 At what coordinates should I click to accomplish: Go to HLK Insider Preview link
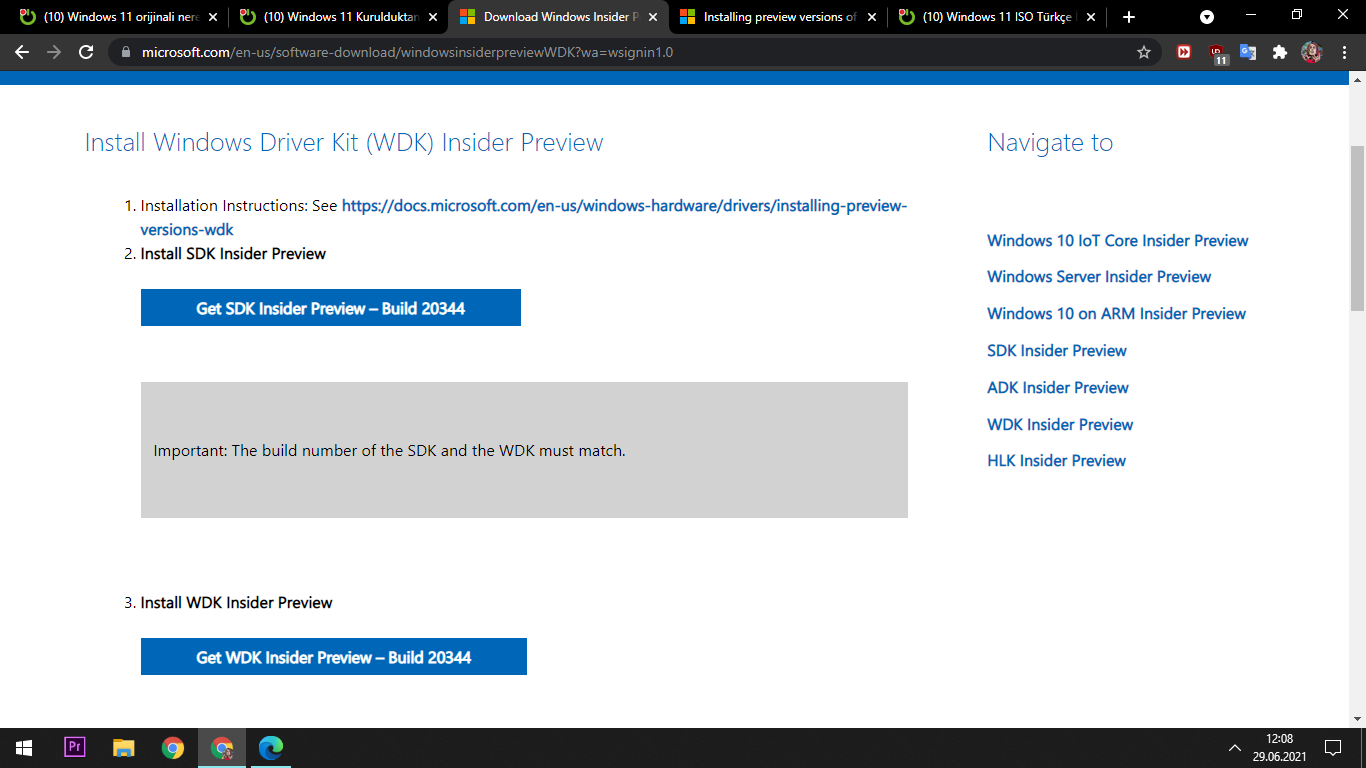(x=1057, y=461)
